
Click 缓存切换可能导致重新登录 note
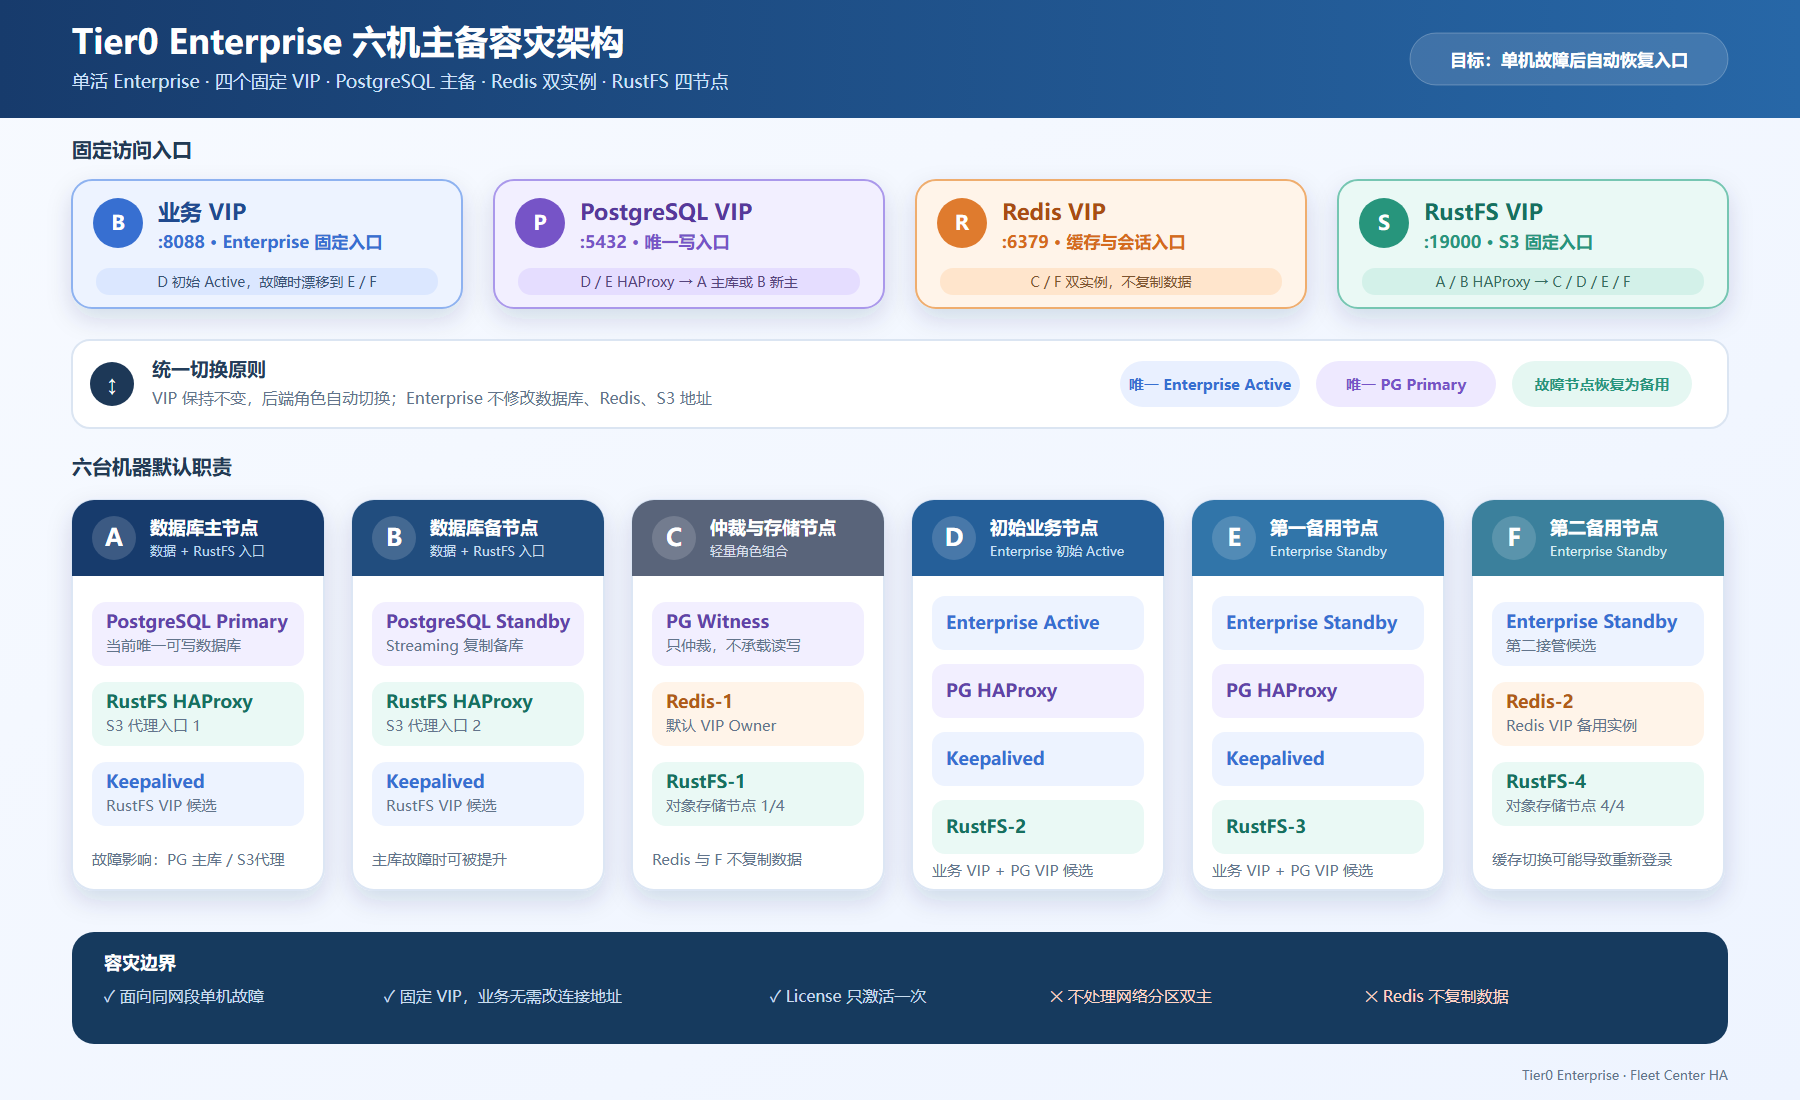[x=1582, y=860]
